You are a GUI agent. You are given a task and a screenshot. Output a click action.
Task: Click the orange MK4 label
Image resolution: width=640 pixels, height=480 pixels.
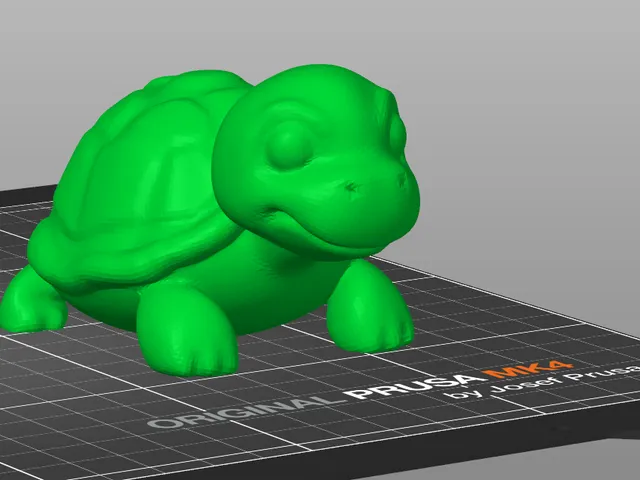[x=527, y=369]
